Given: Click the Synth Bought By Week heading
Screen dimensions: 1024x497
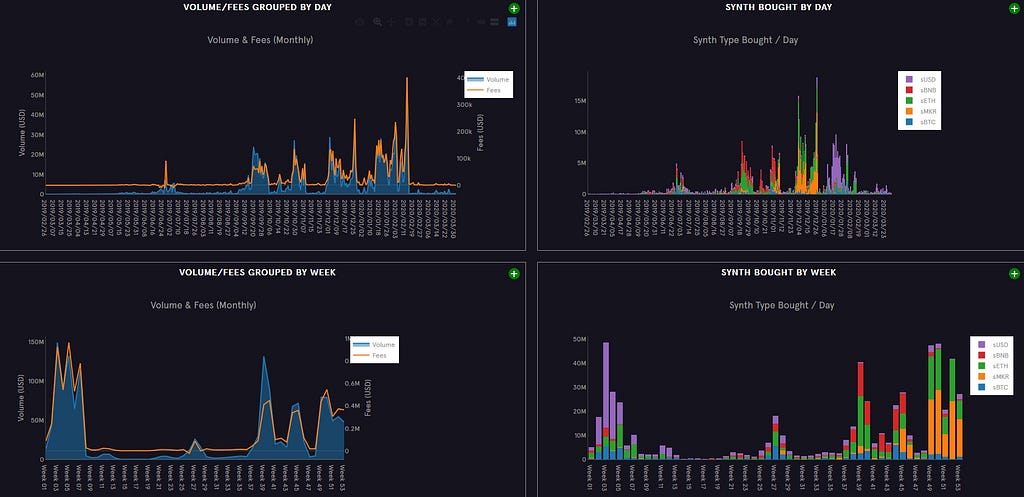Looking at the screenshot, I should pyautogui.click(x=778, y=272).
